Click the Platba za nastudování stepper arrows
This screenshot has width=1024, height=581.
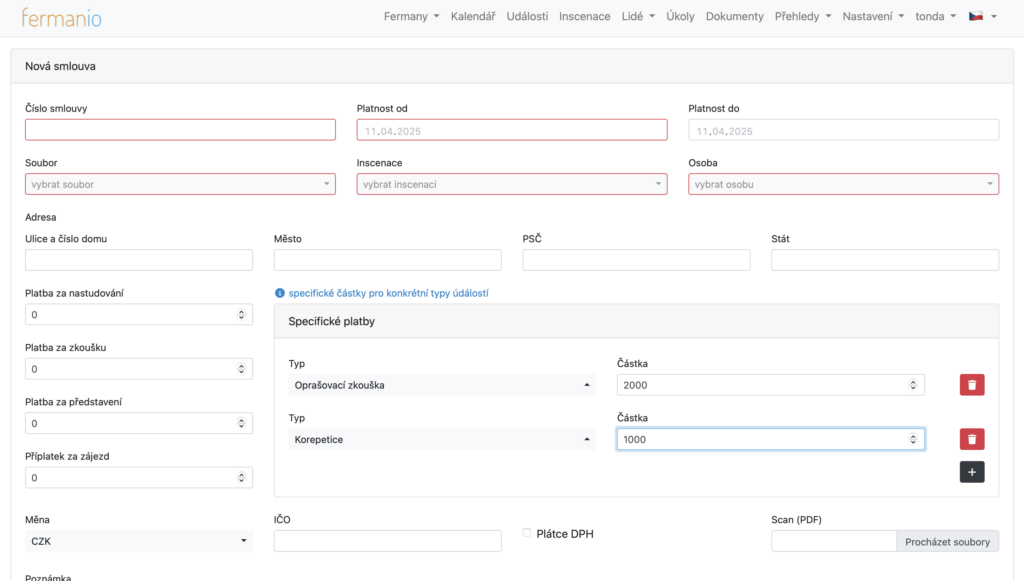click(241, 315)
